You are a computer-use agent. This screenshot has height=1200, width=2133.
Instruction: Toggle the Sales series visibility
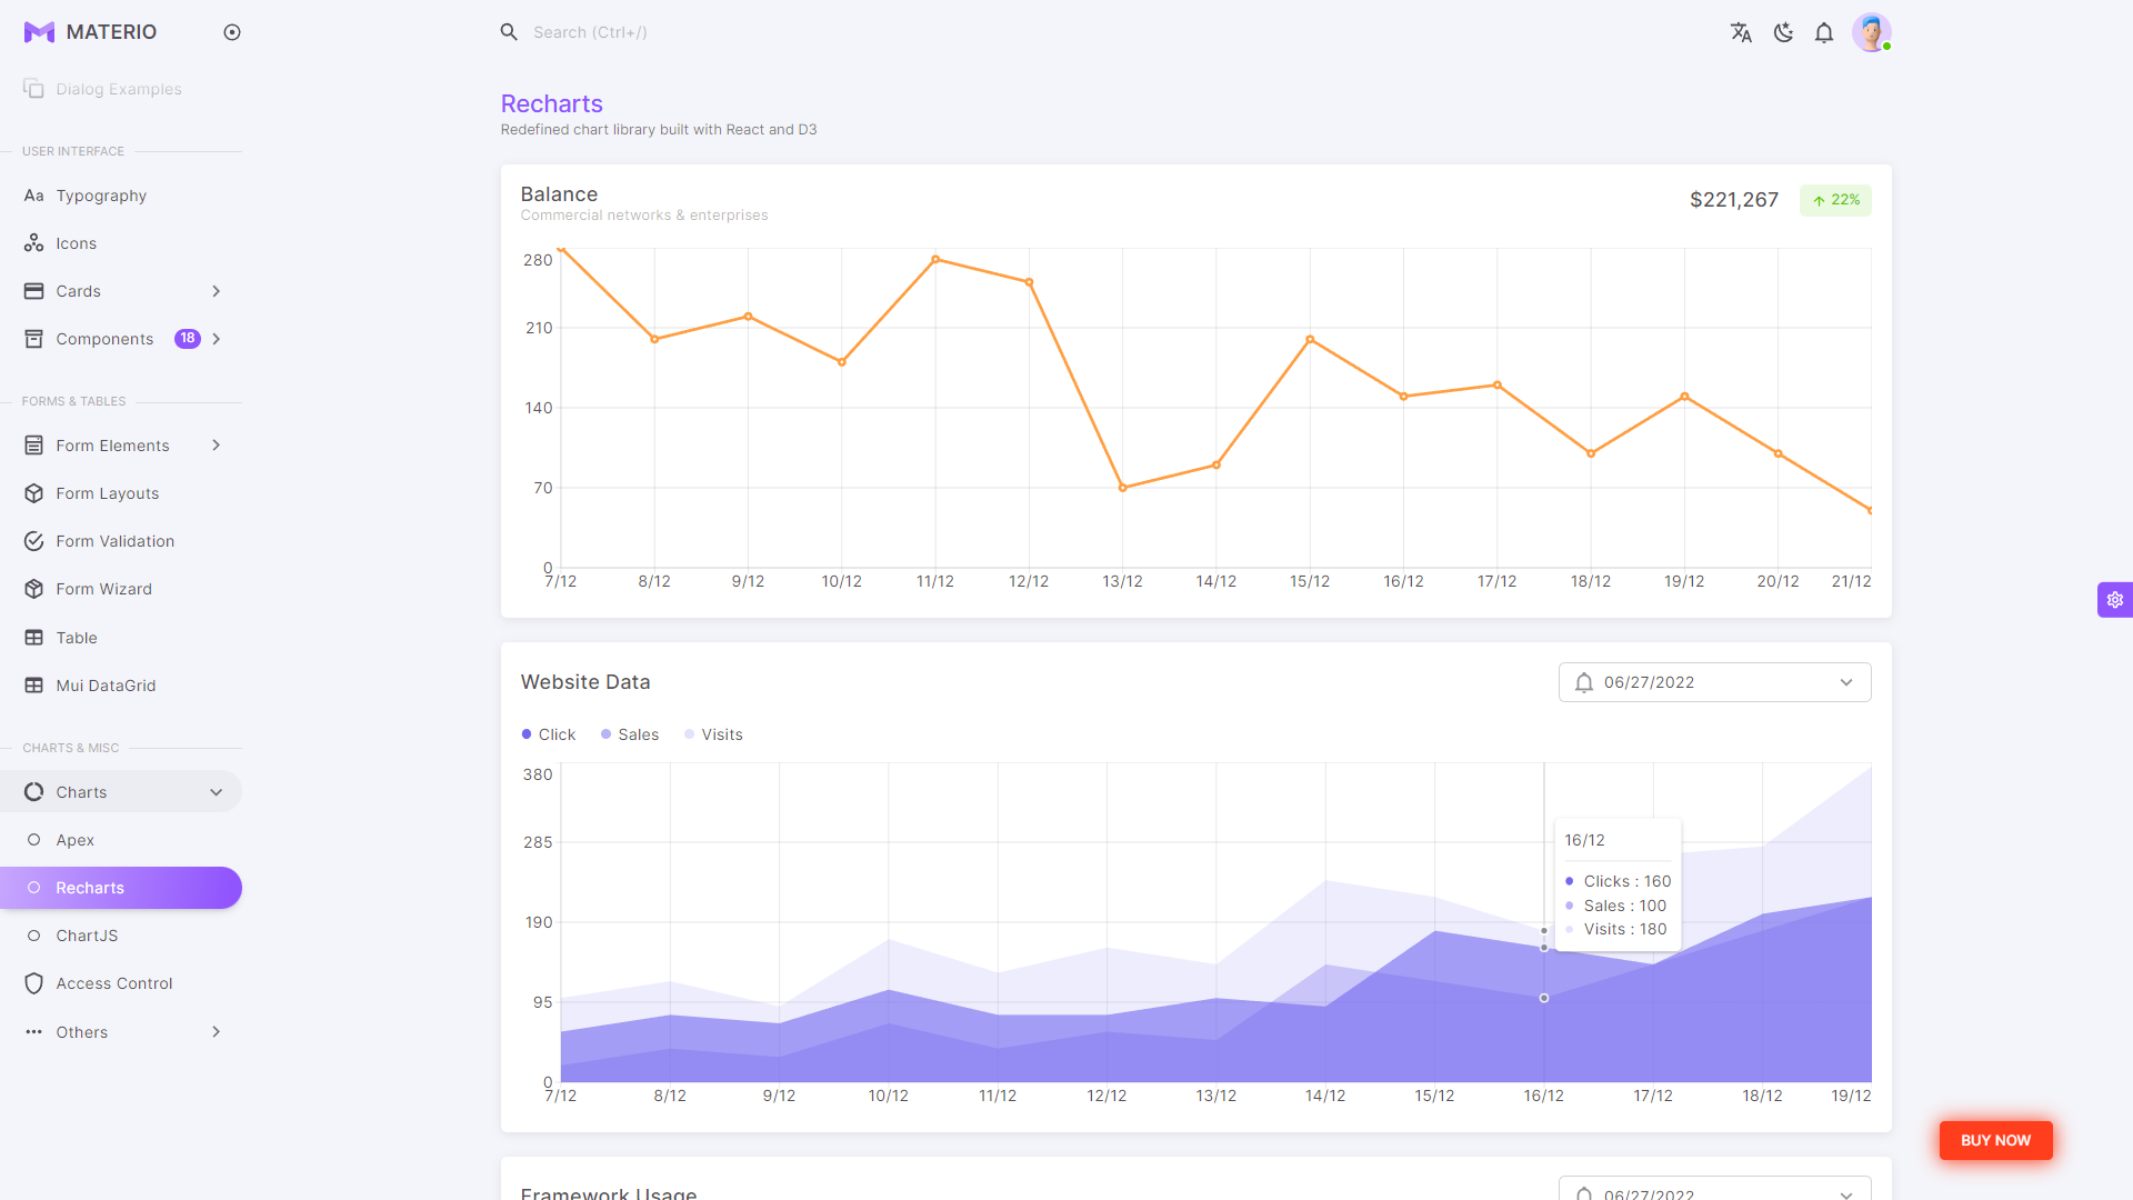click(x=630, y=733)
